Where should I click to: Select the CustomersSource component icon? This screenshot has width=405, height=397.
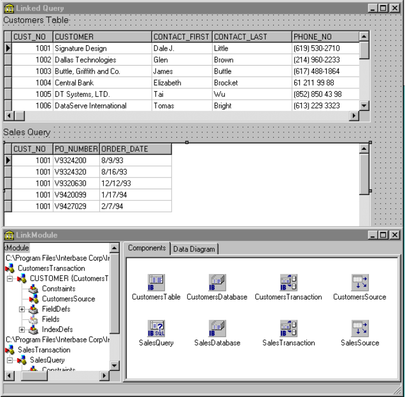click(x=360, y=282)
